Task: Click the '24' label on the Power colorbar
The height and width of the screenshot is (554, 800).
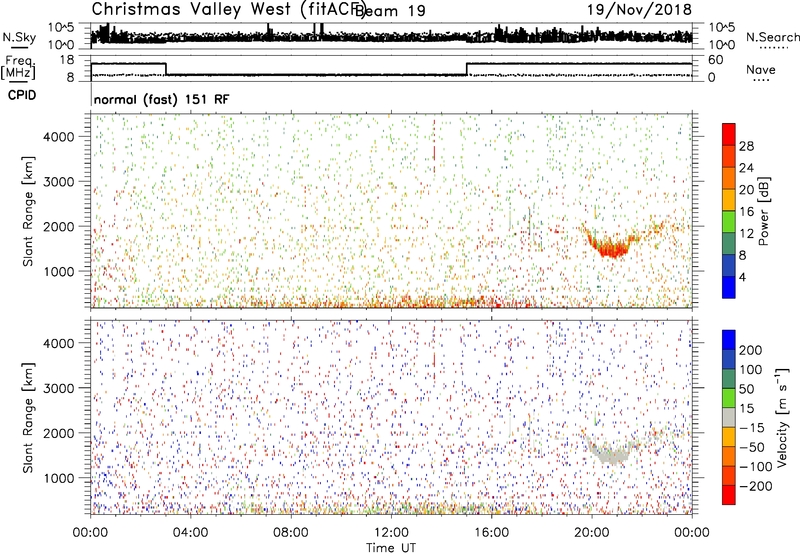Action: click(746, 168)
